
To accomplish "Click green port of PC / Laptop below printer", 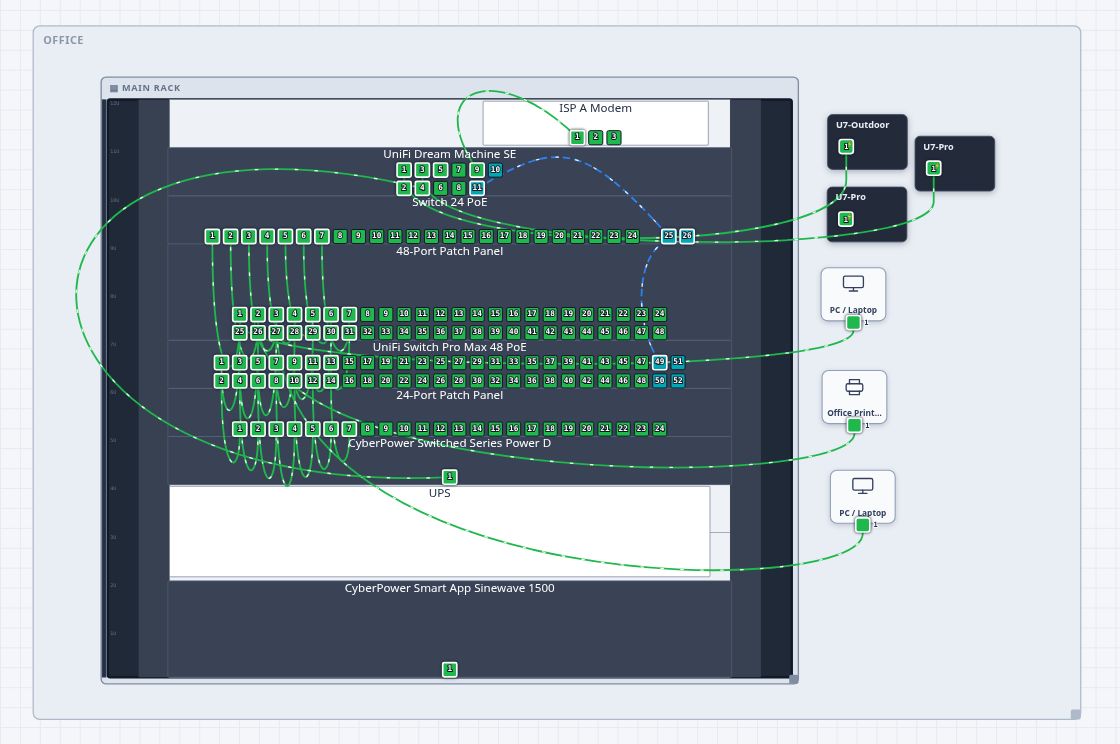I will click(x=863, y=526).
